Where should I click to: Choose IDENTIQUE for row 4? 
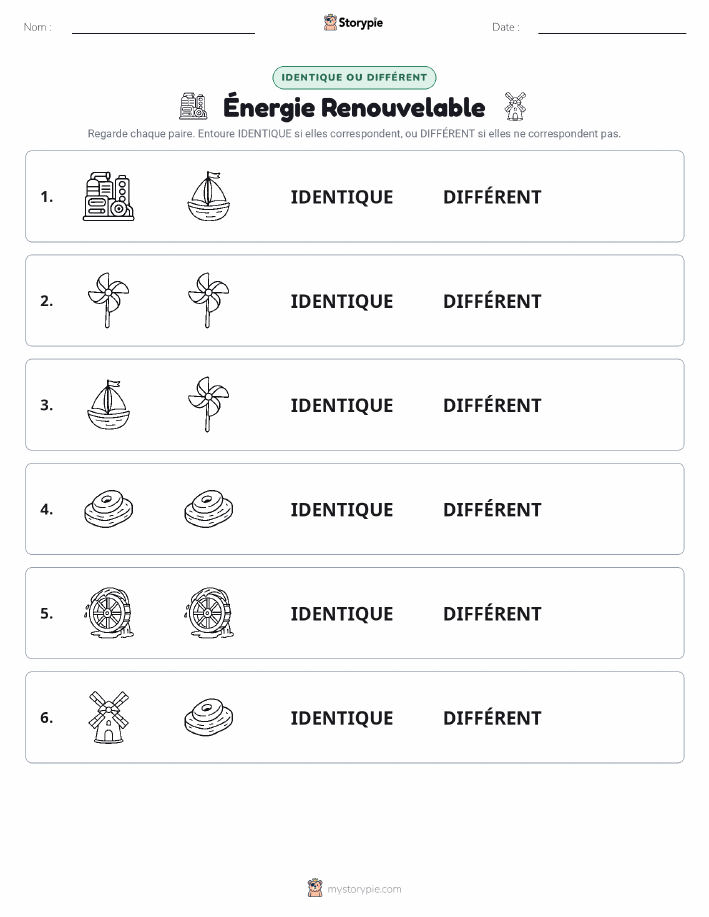pos(342,509)
